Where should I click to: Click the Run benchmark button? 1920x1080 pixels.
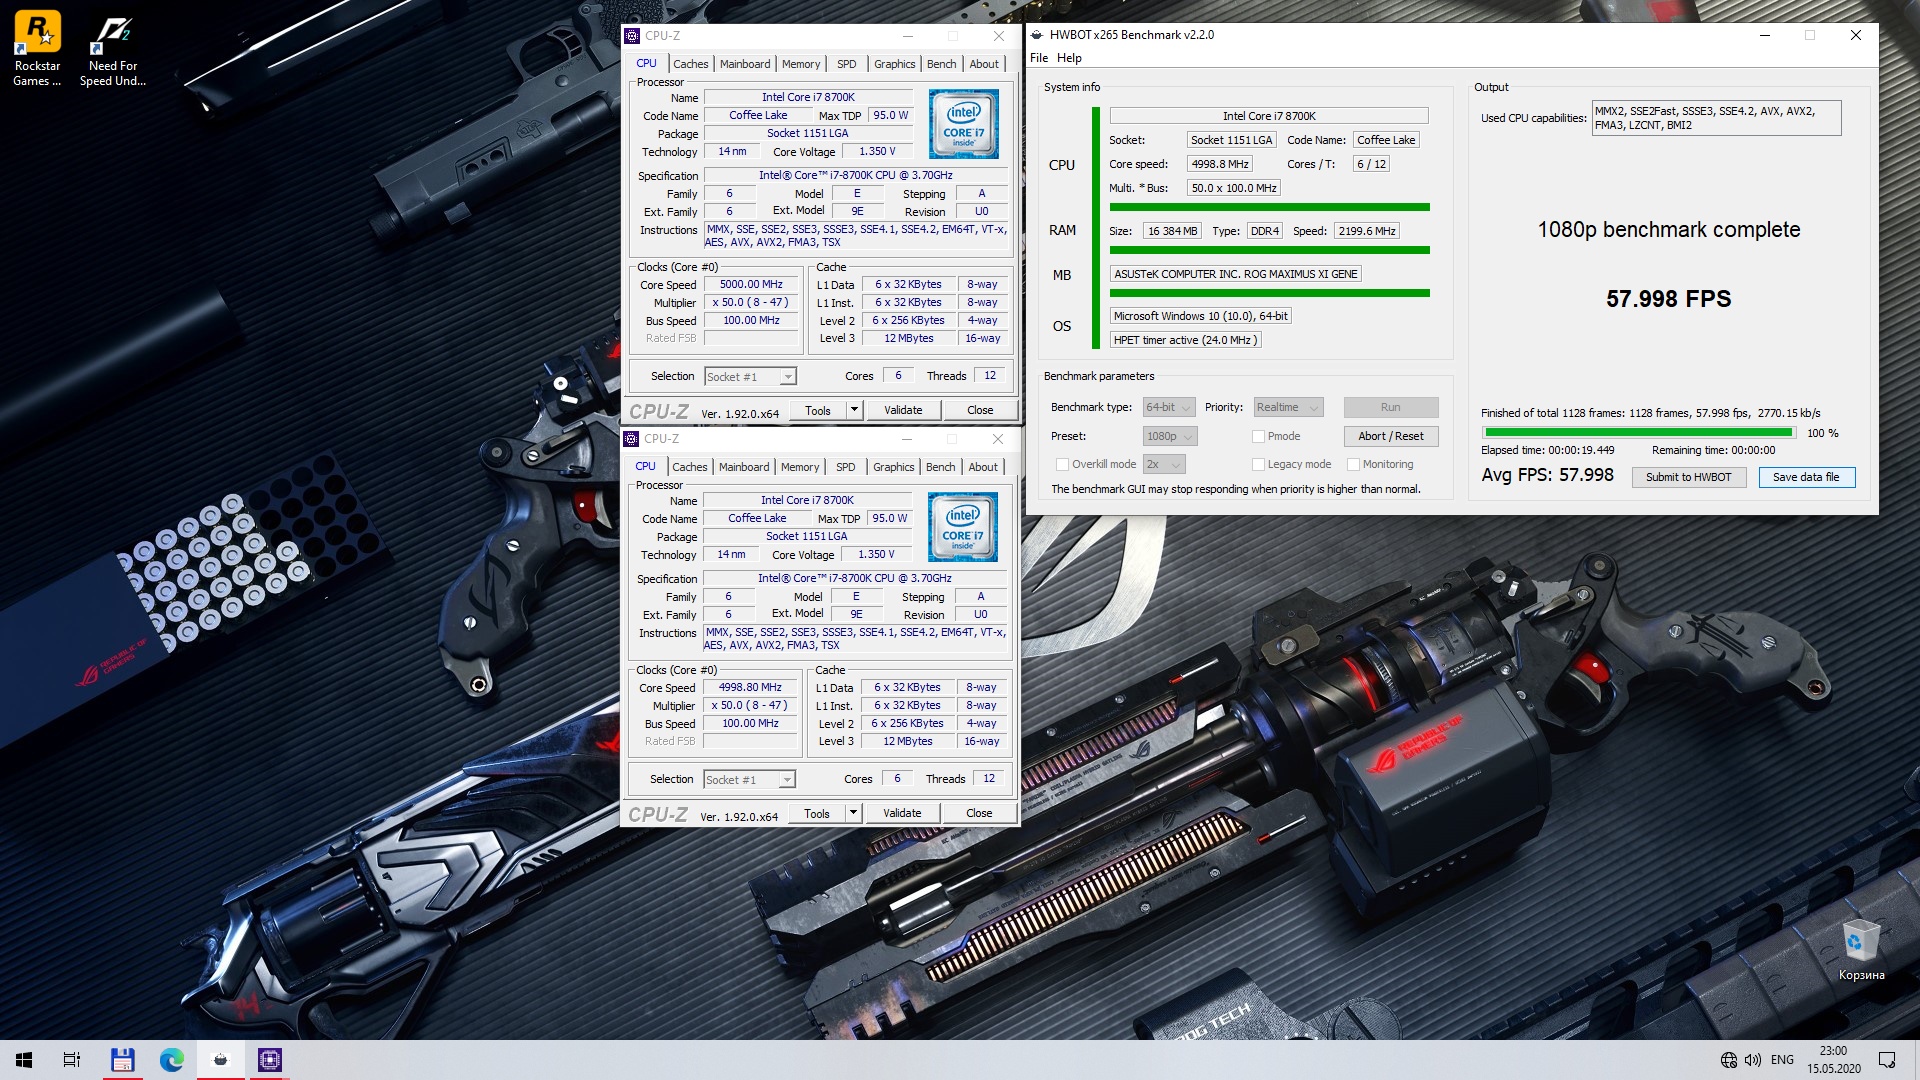point(1390,408)
